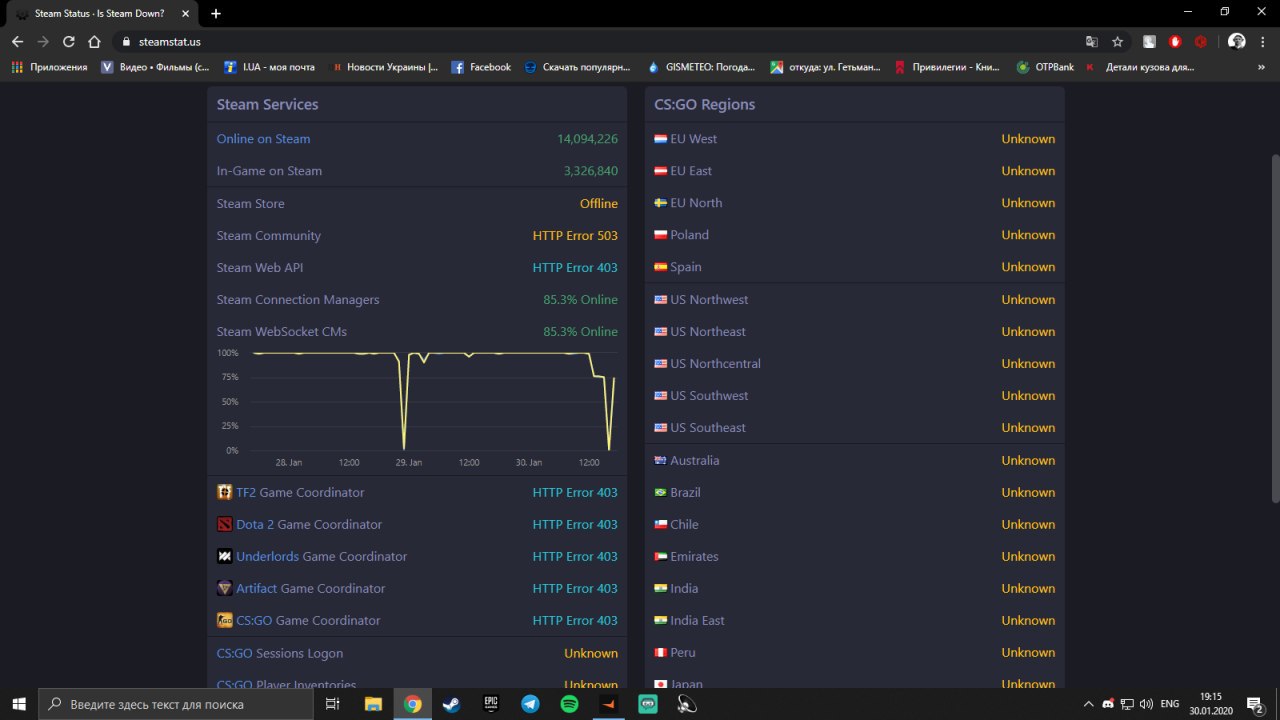Viewport: 1280px width, 720px height.
Task: Click the Steam WebSocket CMs label
Action: 282,332
